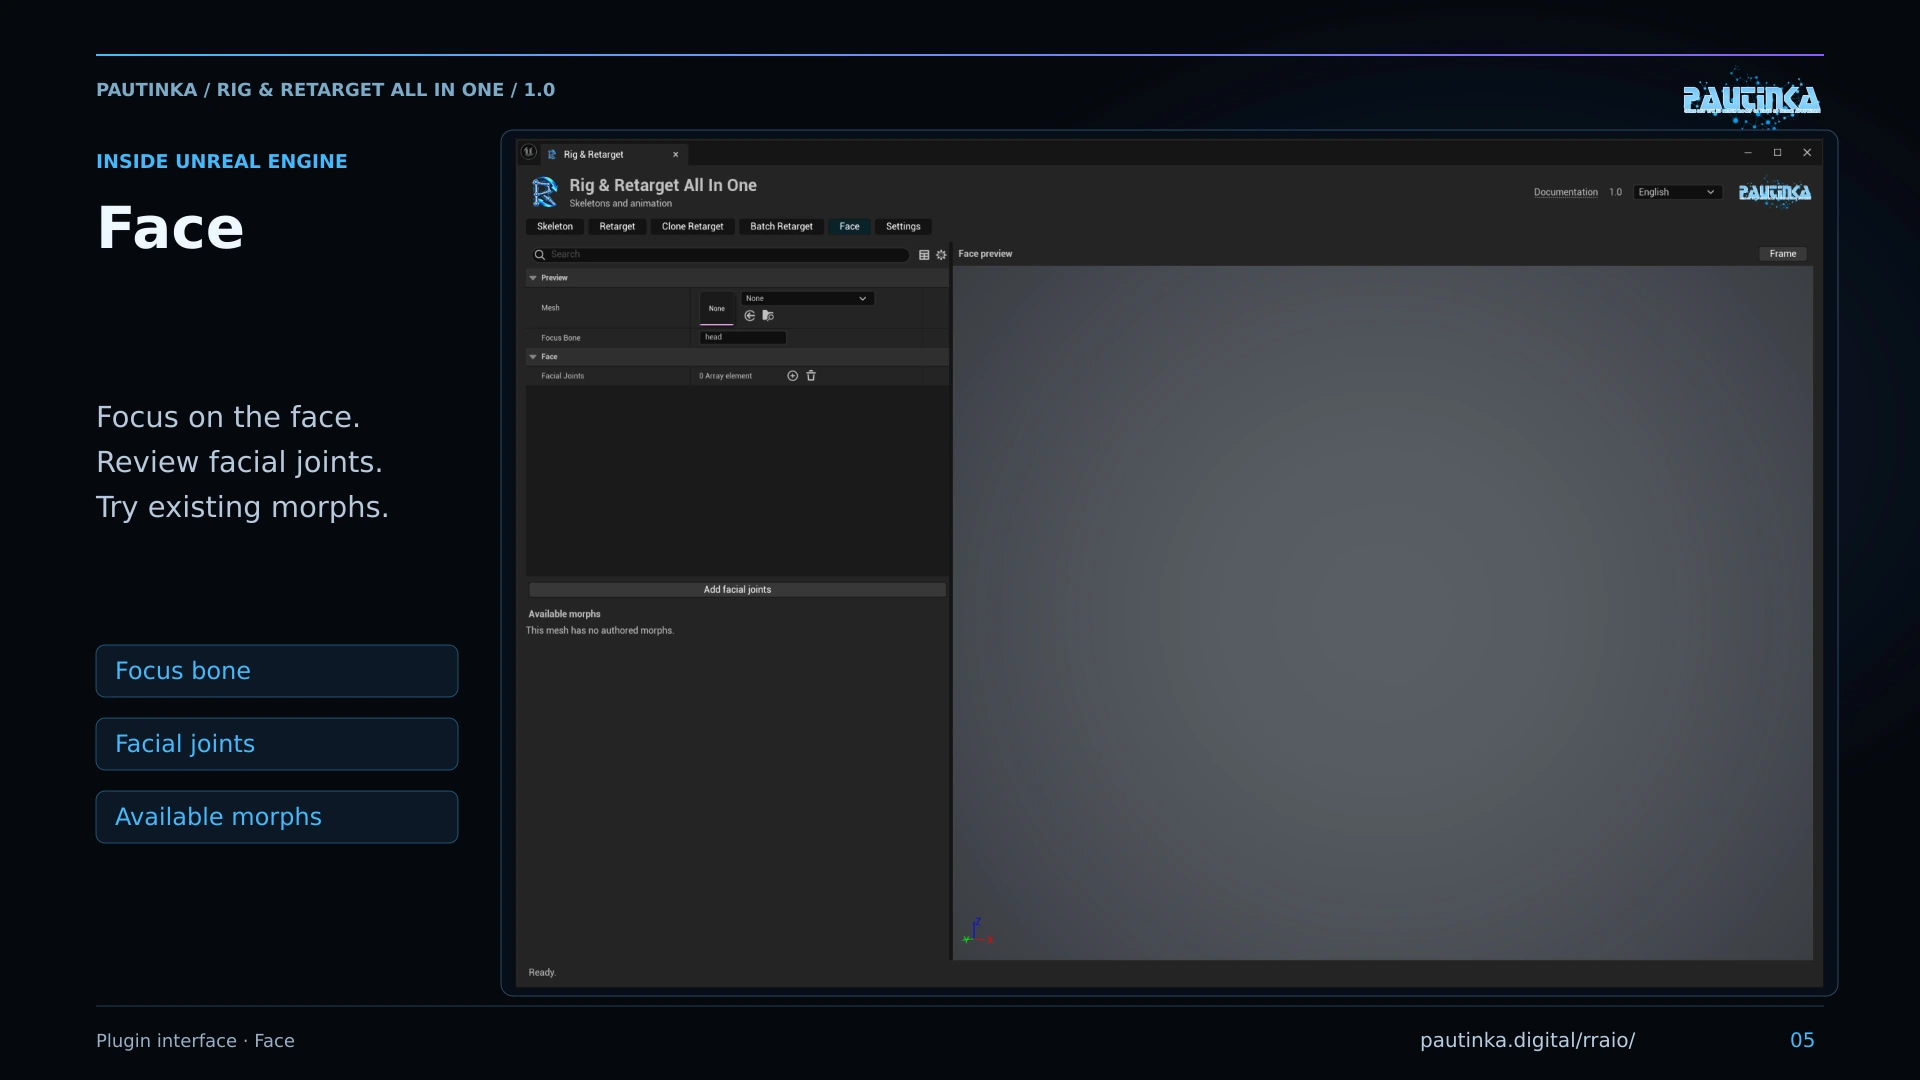Image resolution: width=1920 pixels, height=1080 pixels.
Task: Click the Frame button in Face preview
Action: click(1782, 254)
